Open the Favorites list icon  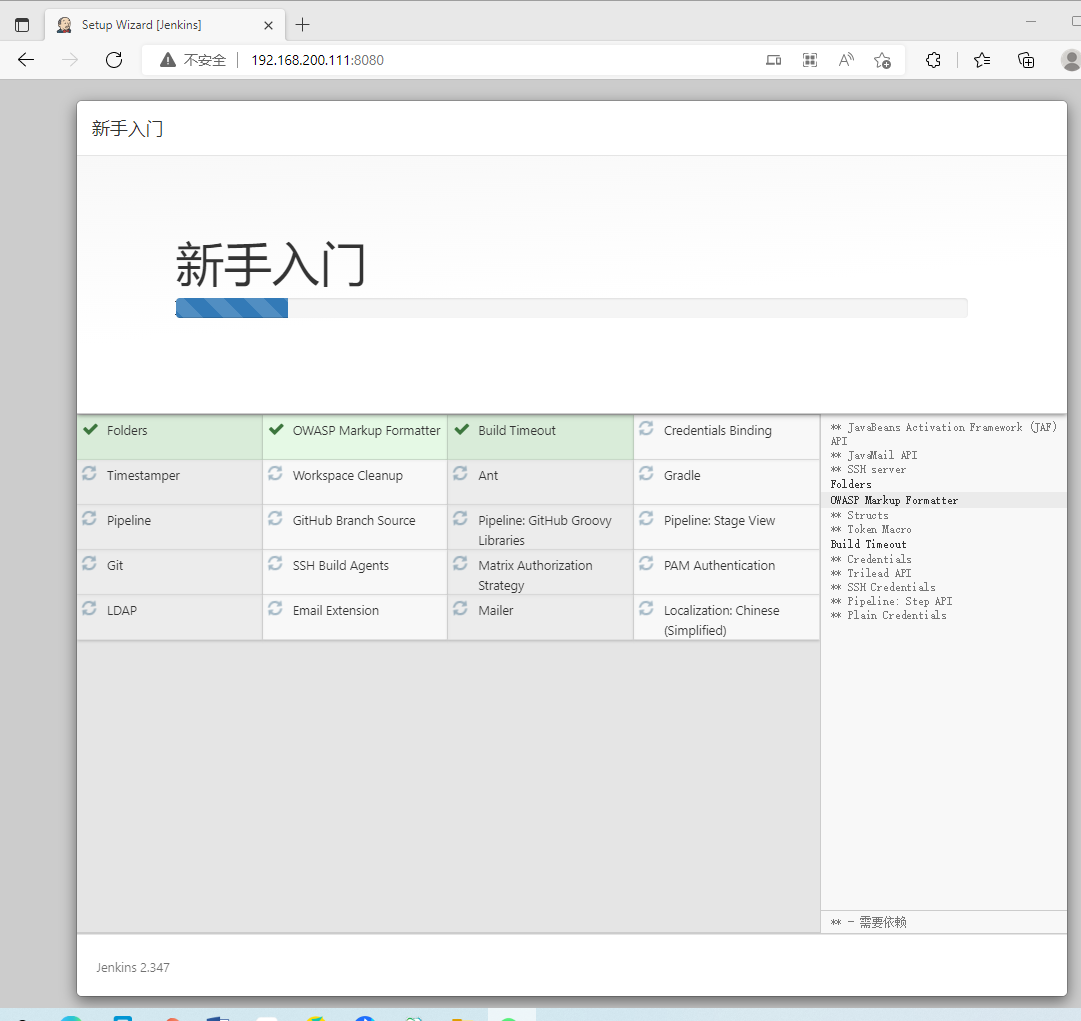[x=982, y=60]
